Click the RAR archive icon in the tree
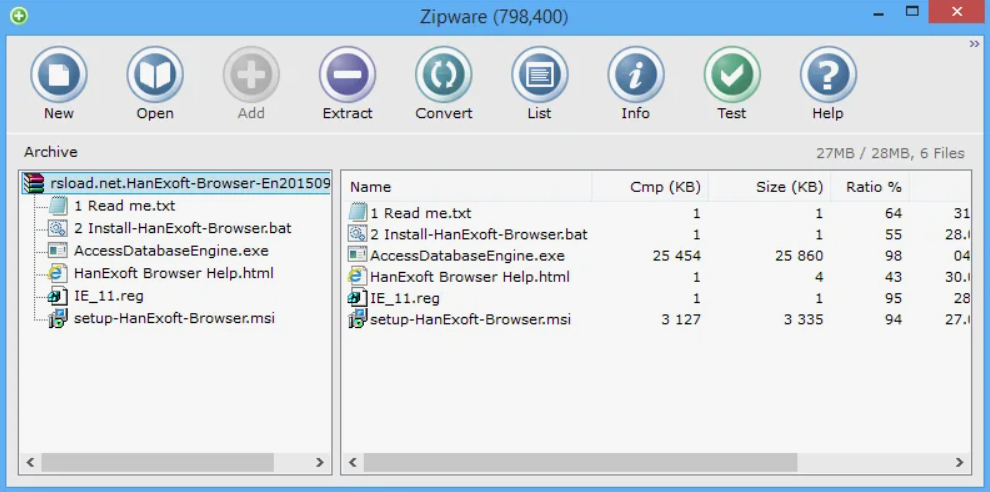This screenshot has height=492, width=990. click(34, 183)
